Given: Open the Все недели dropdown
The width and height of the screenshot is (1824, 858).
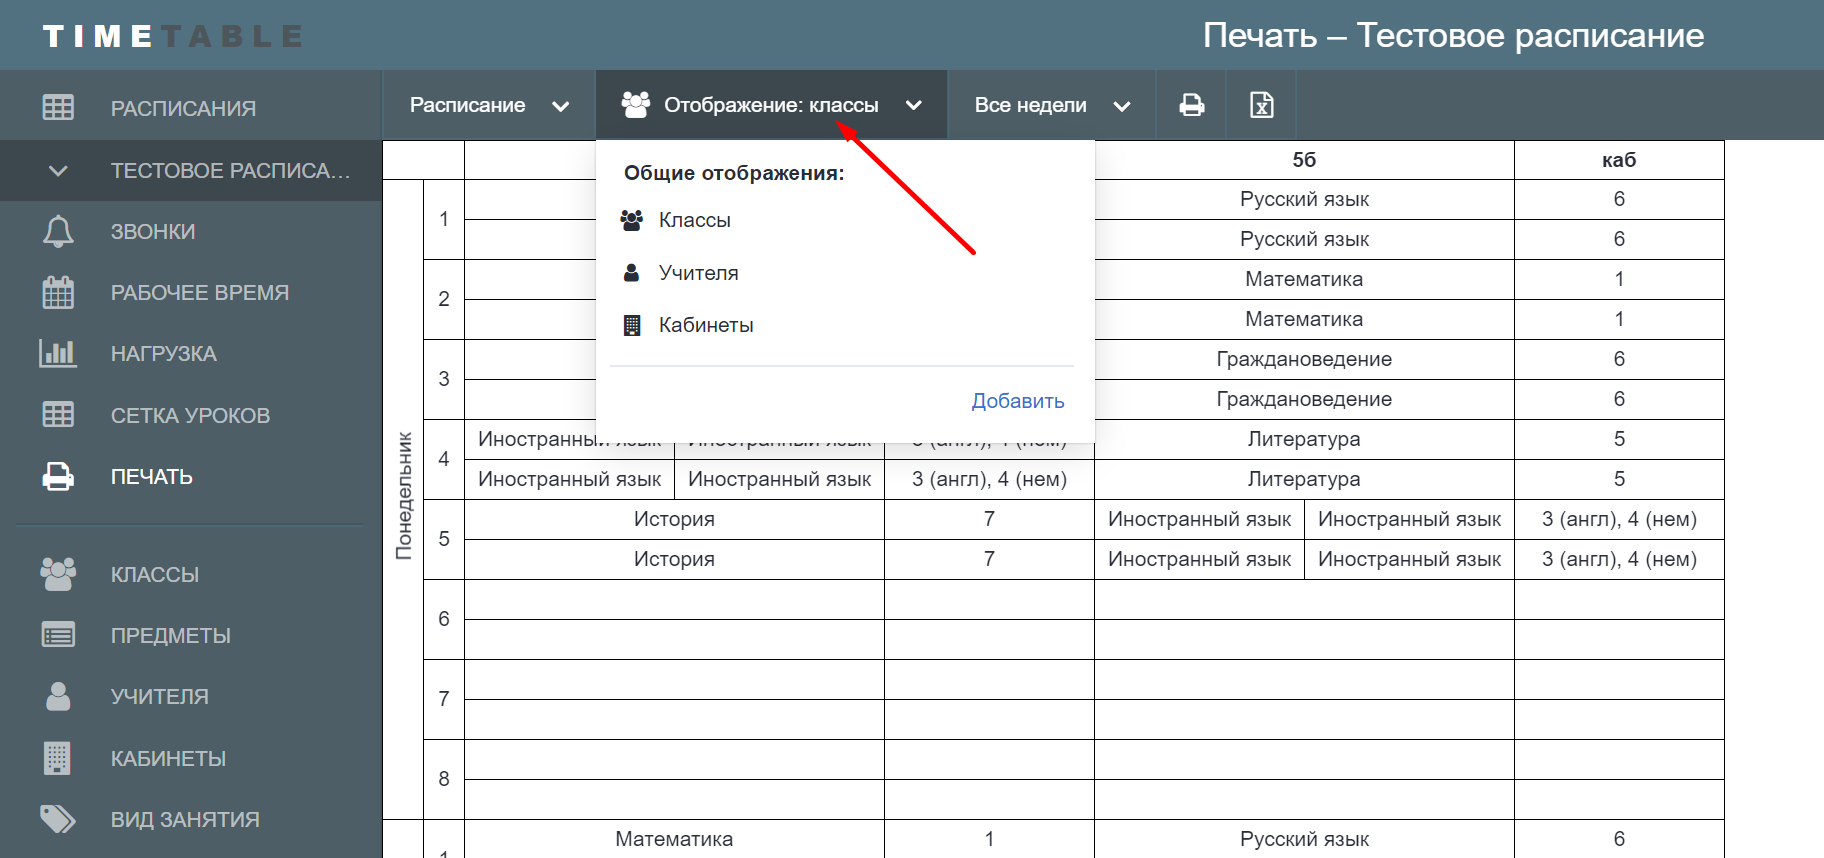Looking at the screenshot, I should [x=1052, y=105].
